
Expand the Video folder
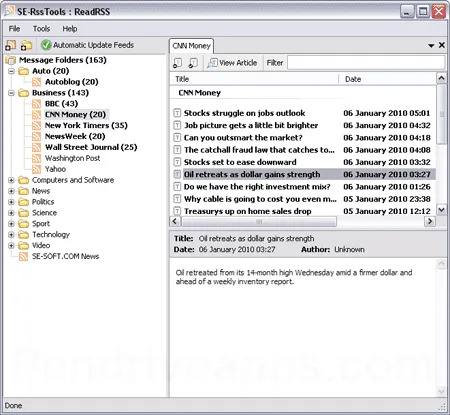click(11, 246)
